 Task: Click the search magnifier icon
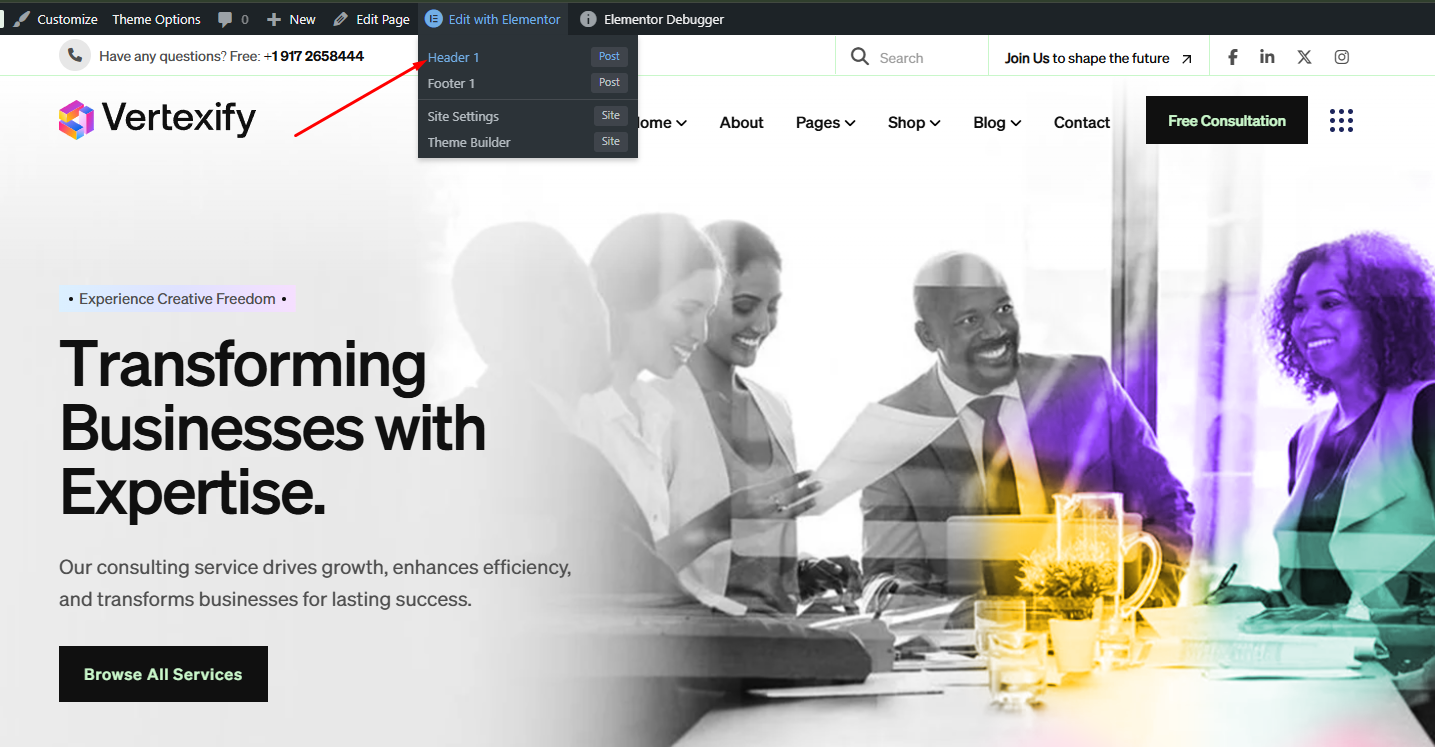point(859,57)
